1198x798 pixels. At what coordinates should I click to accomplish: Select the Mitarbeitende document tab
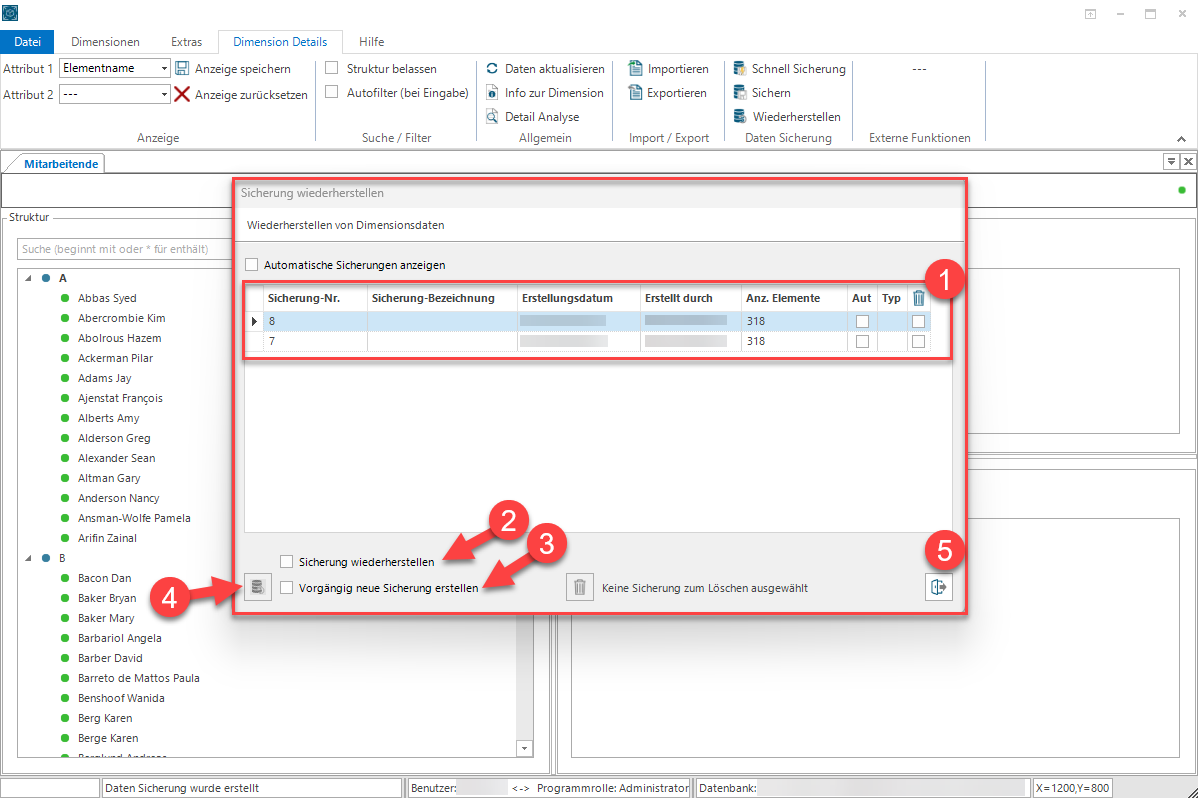pos(61,164)
